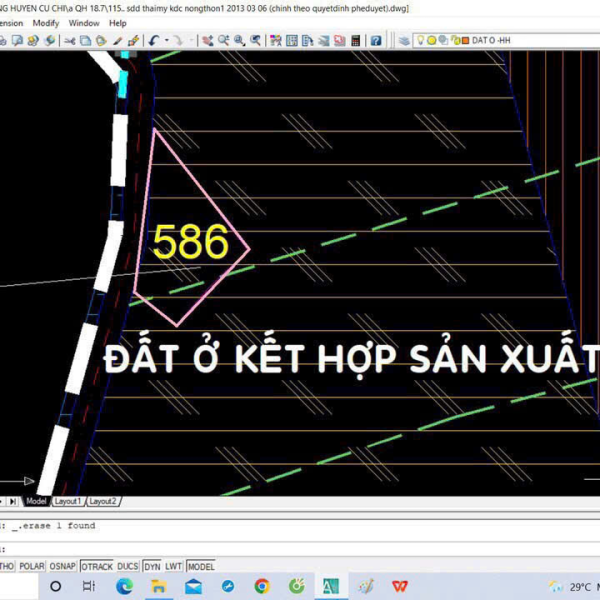Image resolution: width=600 pixels, height=600 pixels.
Task: Toggle freeze sun icon for layer DAT O-HH
Action: pos(432,40)
